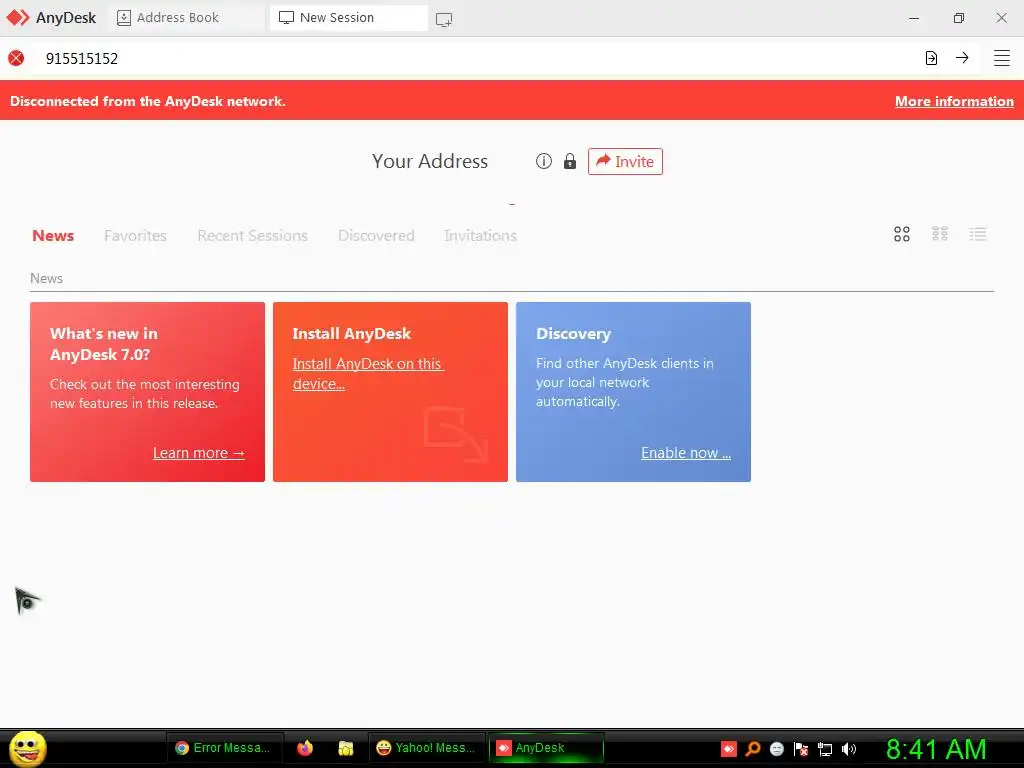Screen dimensions: 1024x768
Task: Click the gray smiley tray icon
Action: [776, 749]
